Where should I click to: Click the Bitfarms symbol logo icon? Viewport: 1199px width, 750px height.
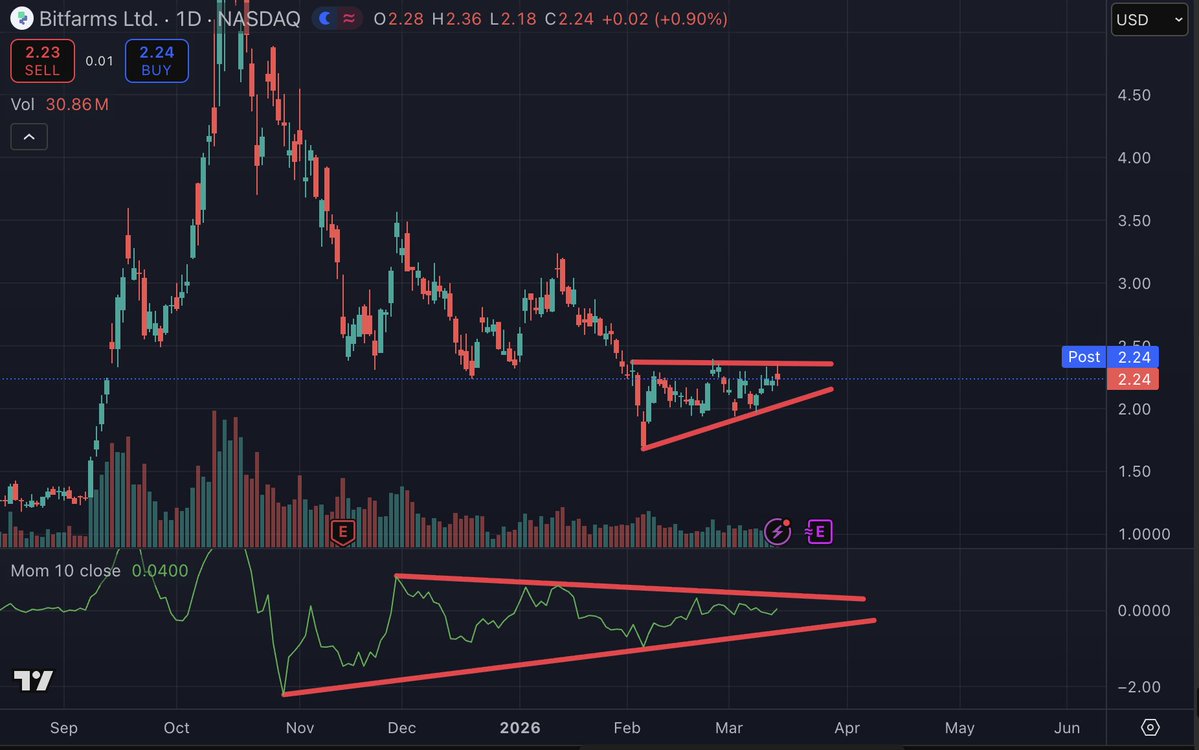point(21,18)
